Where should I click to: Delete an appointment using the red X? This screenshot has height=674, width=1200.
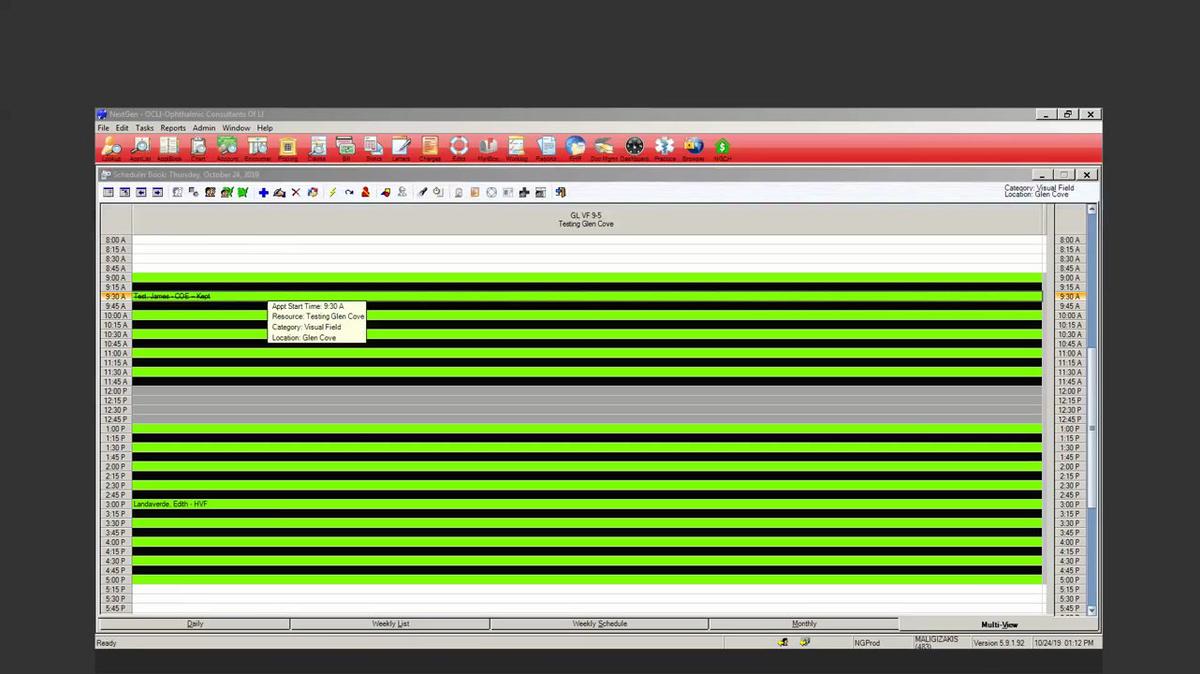[296, 192]
